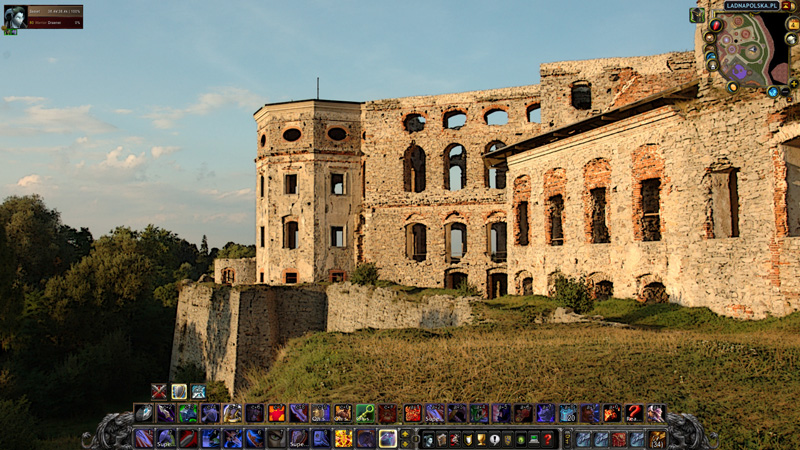Click the green key action button

365,413
